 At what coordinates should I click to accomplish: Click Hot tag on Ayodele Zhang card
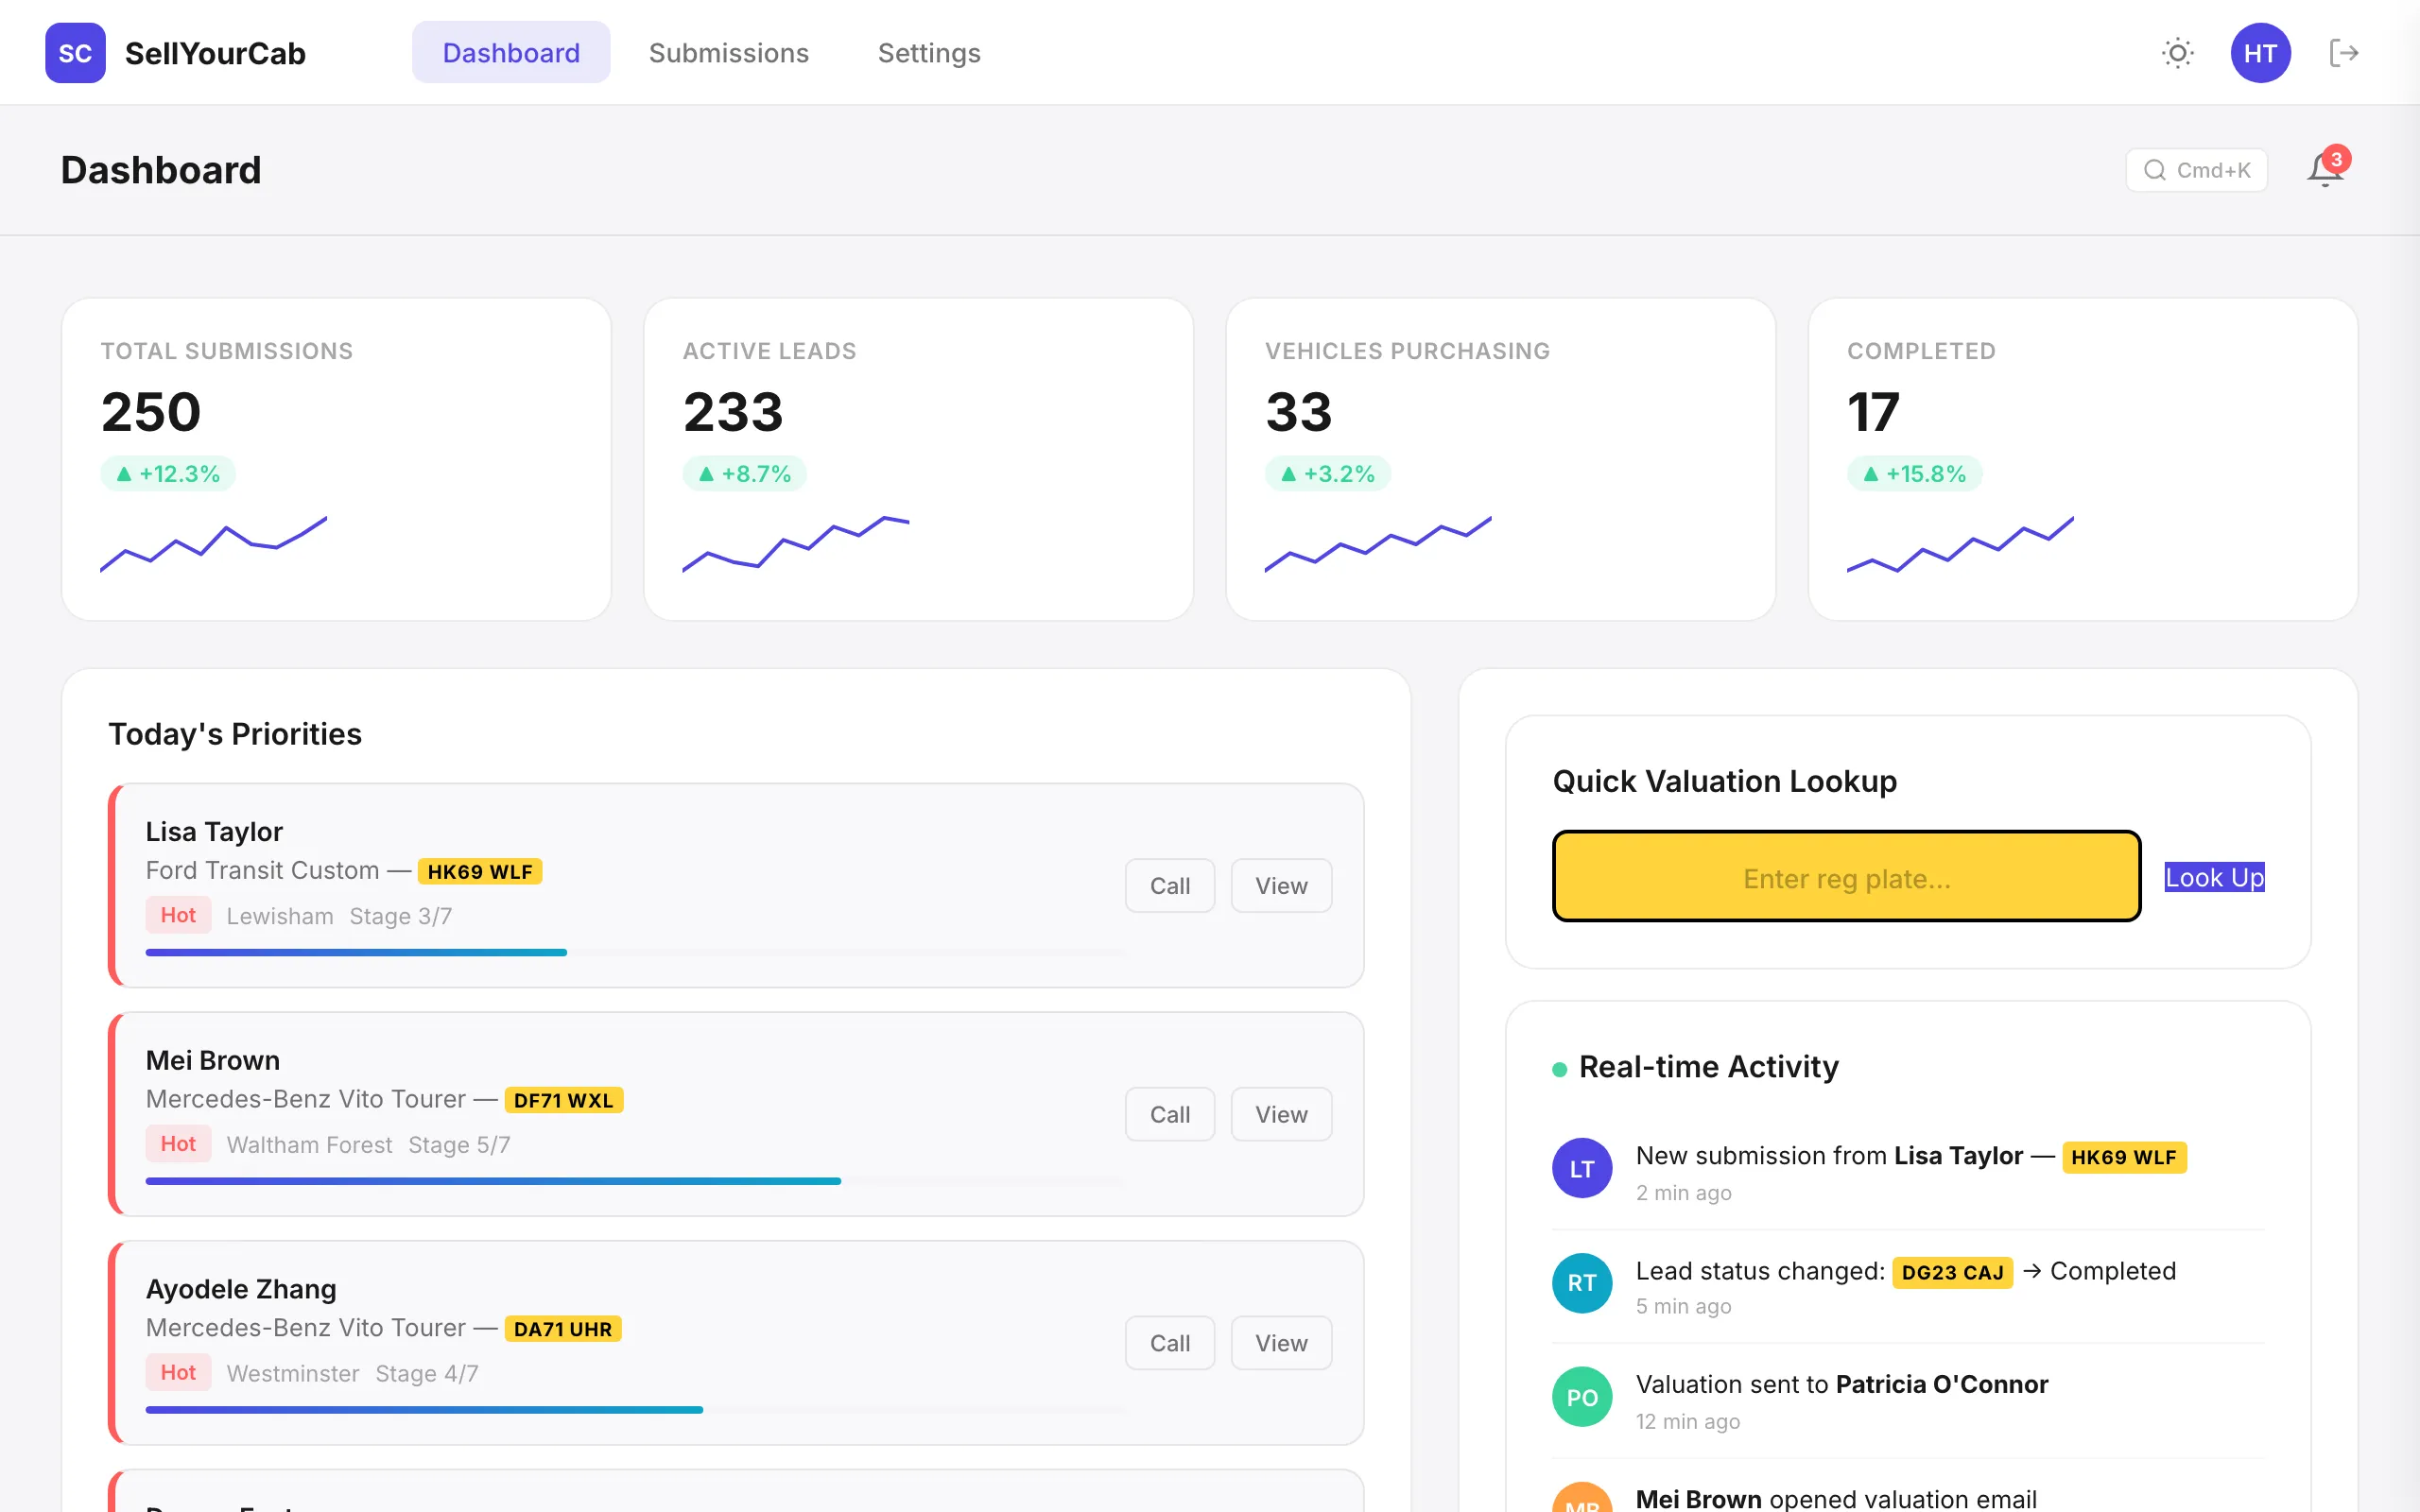178,1372
